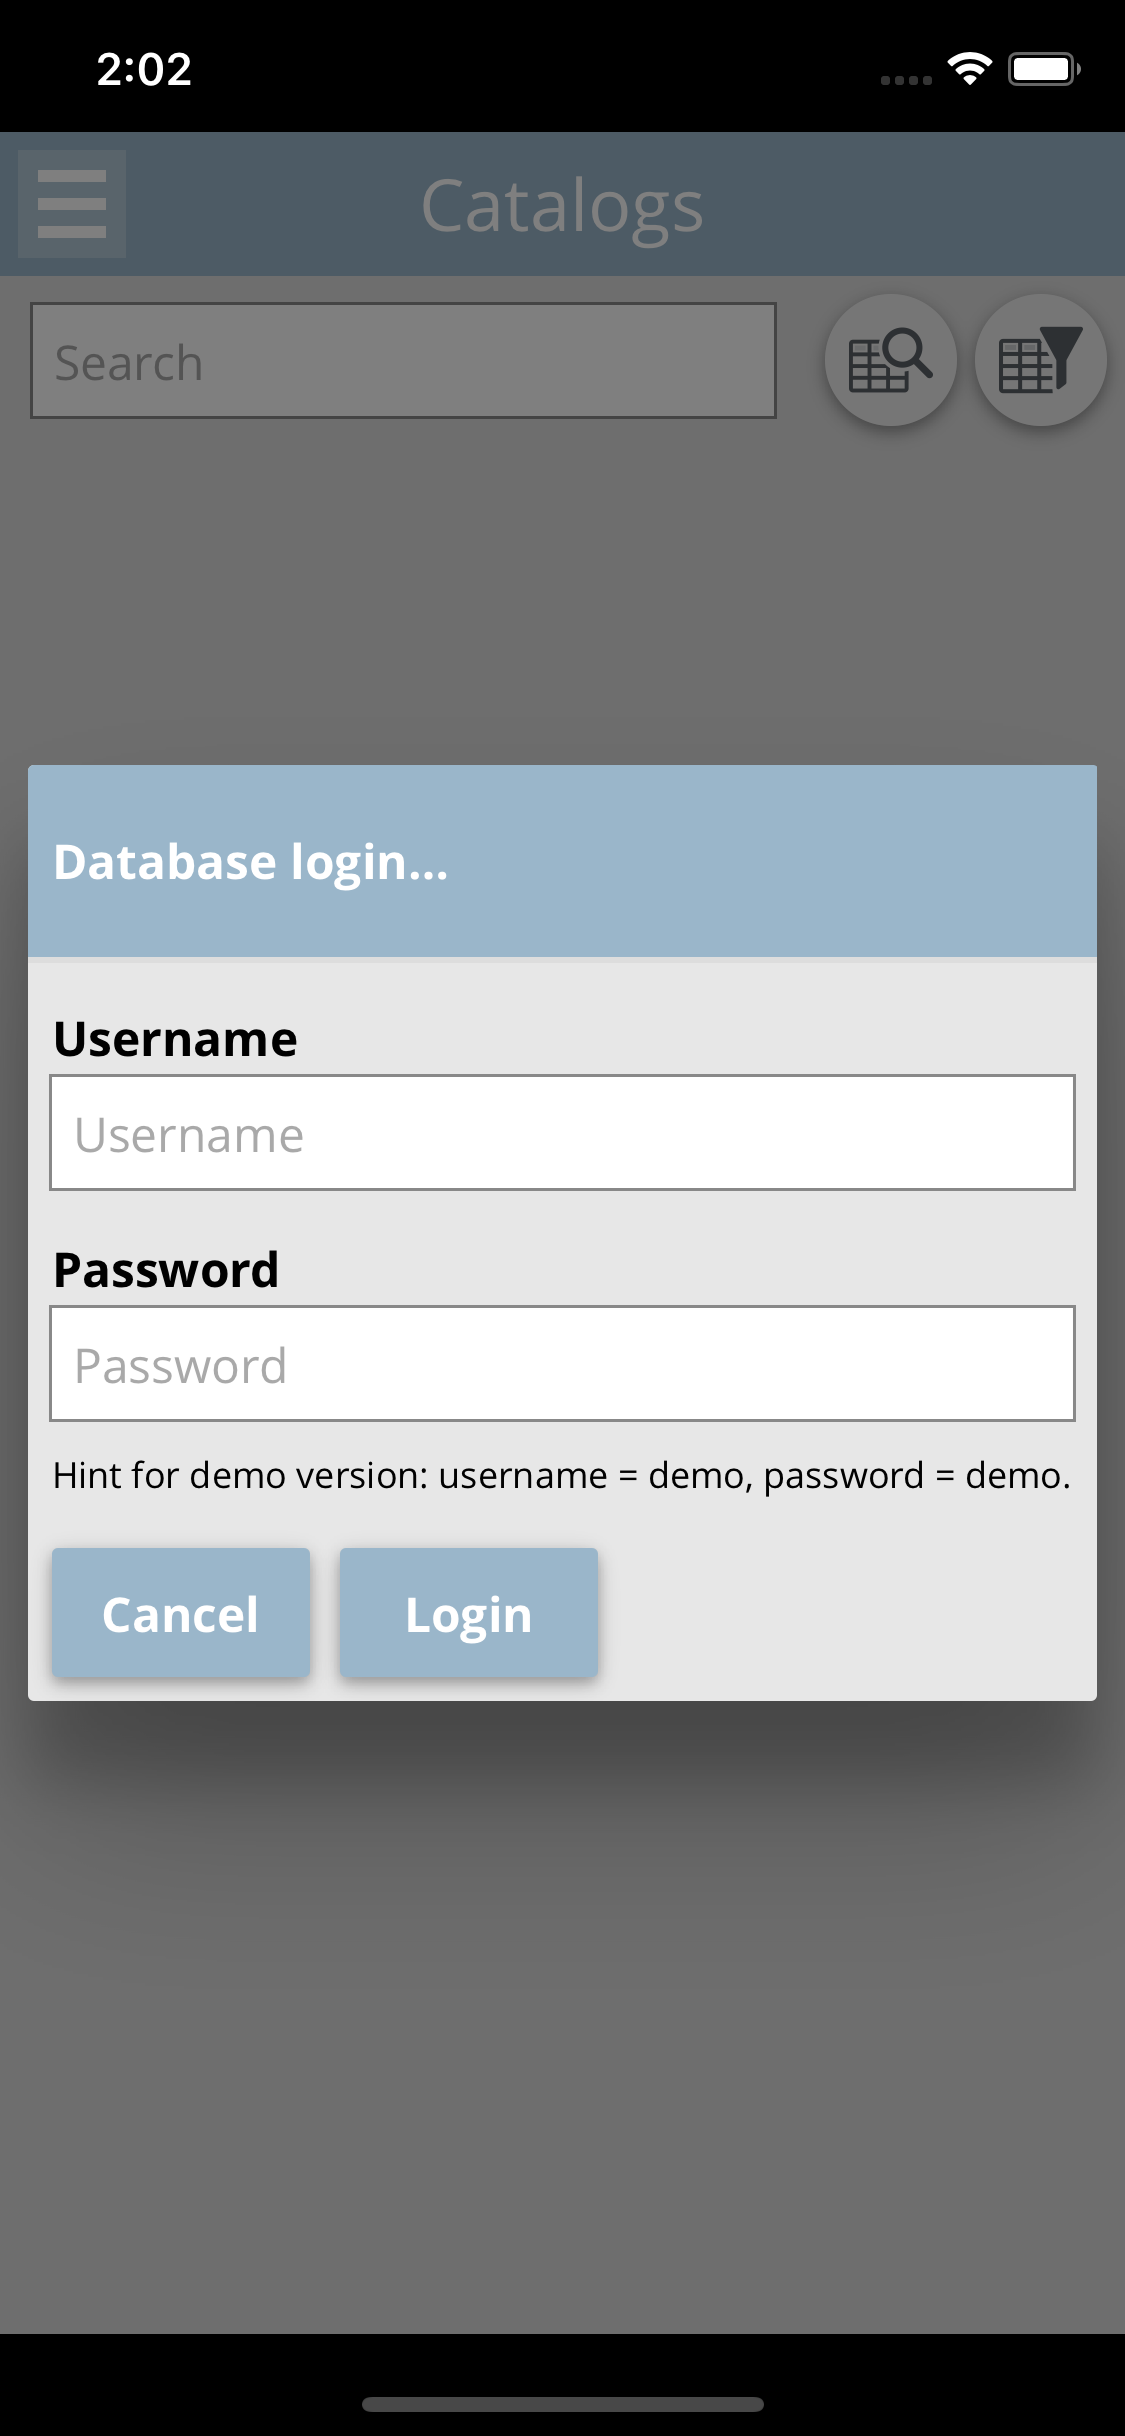Open the table filter icon
Screen dimensions: 1125x2436
pos(1040,360)
